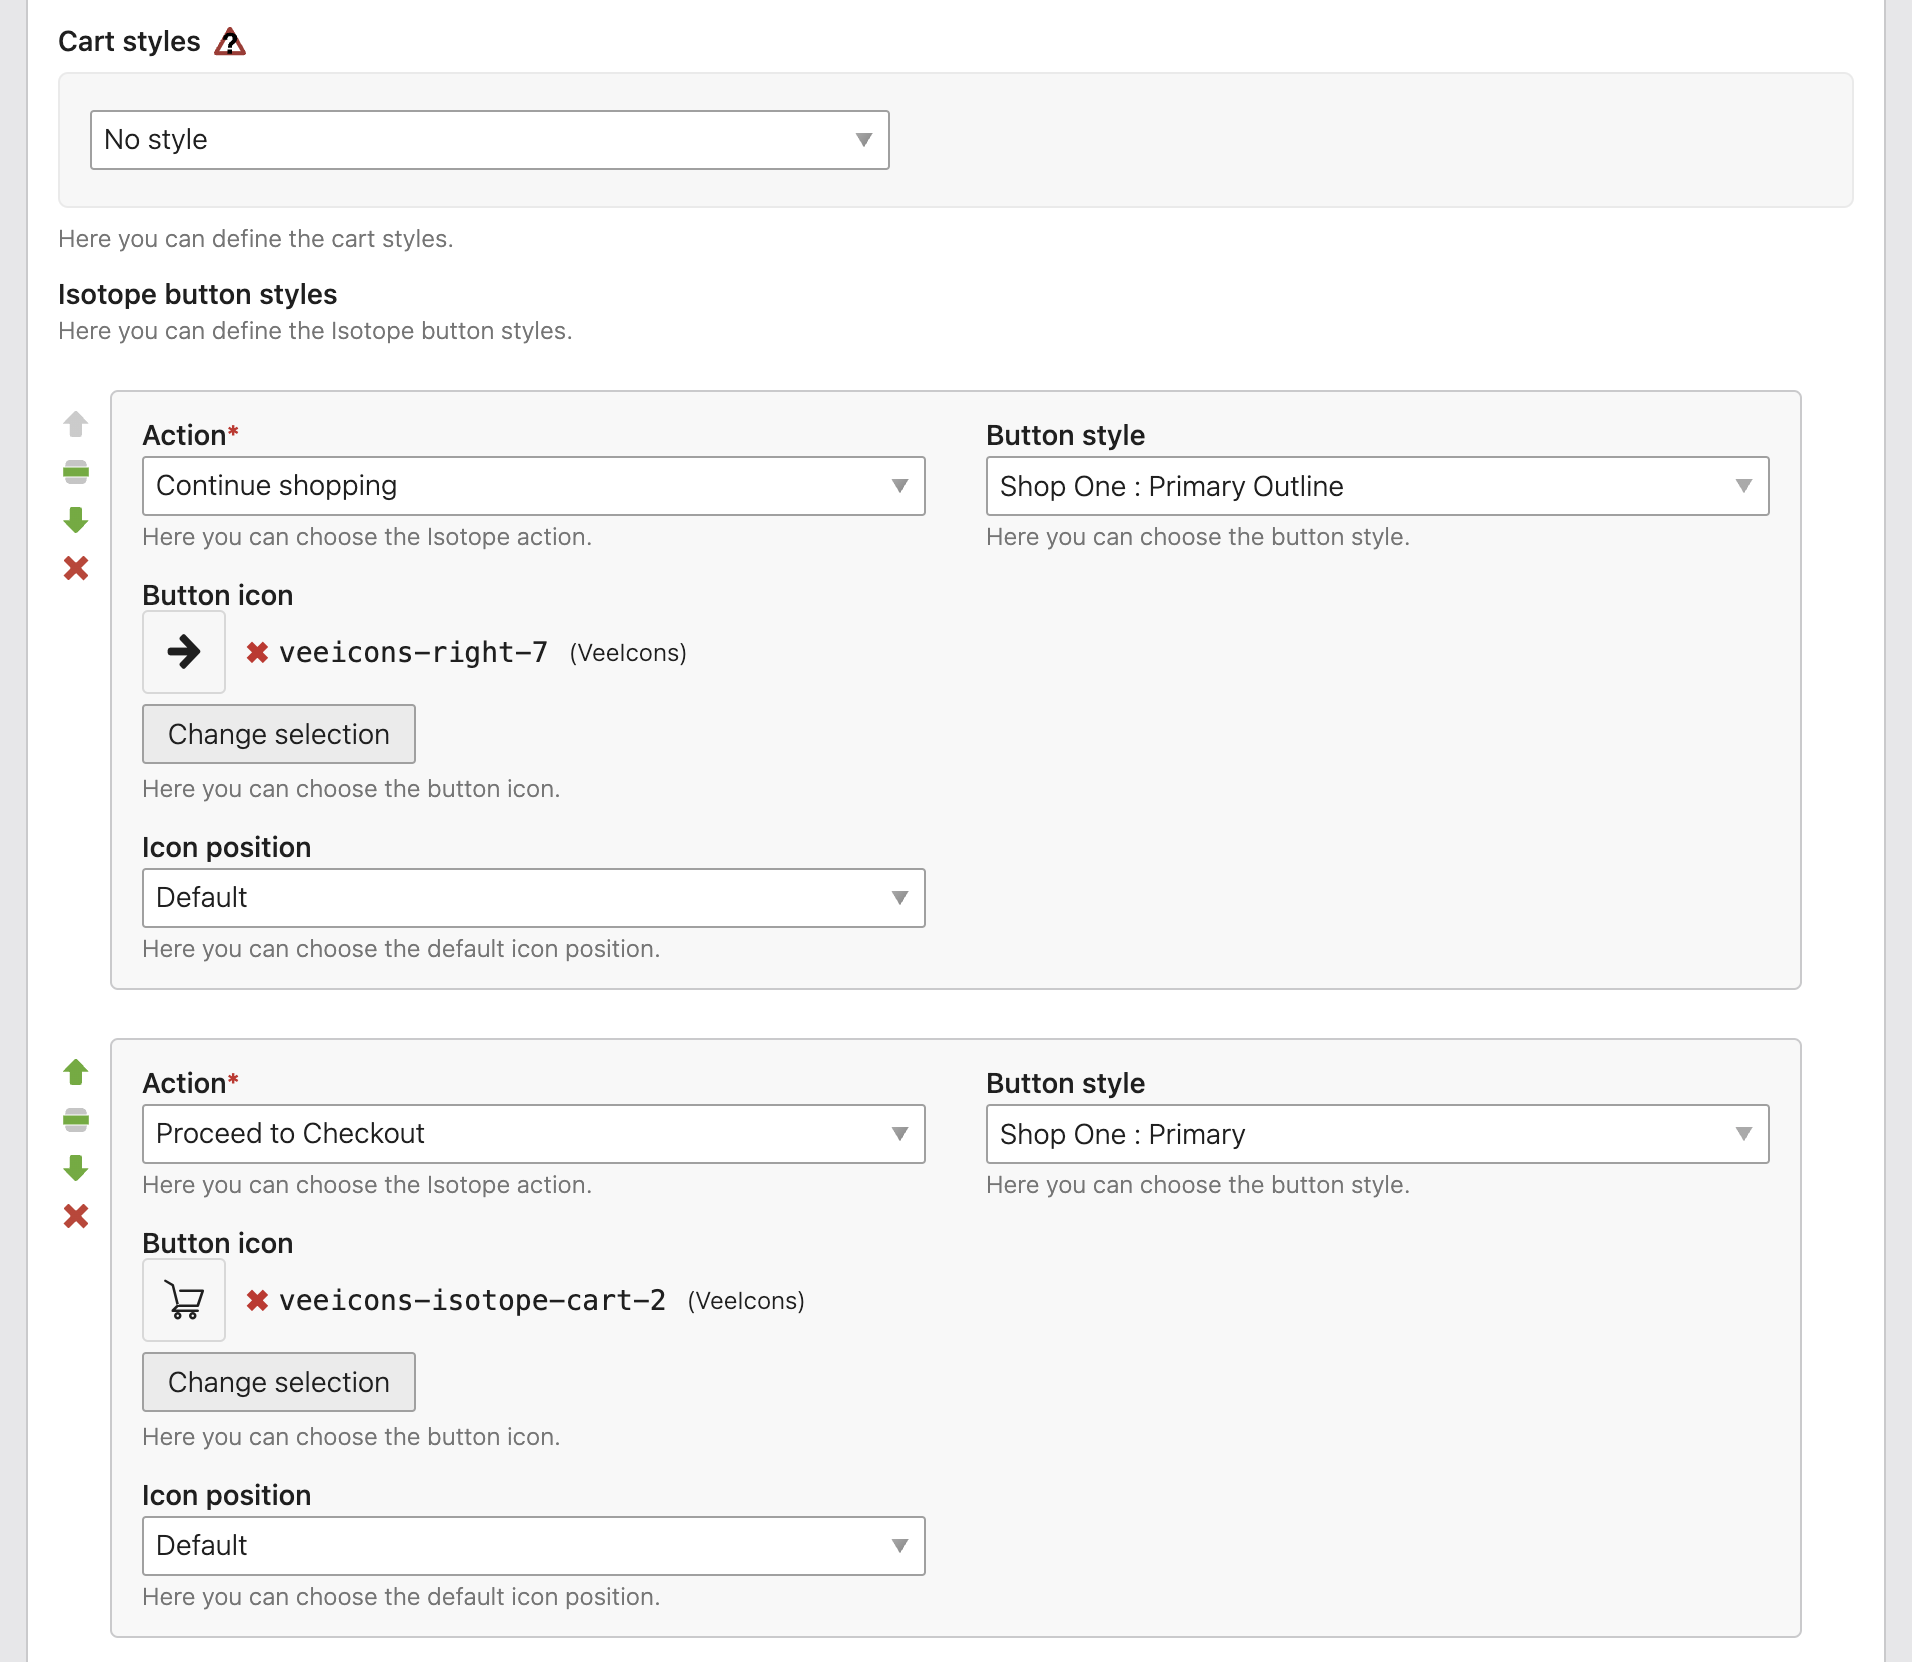Click the right arrow icon preview thumbnail
This screenshot has width=1912, height=1662.
click(184, 652)
